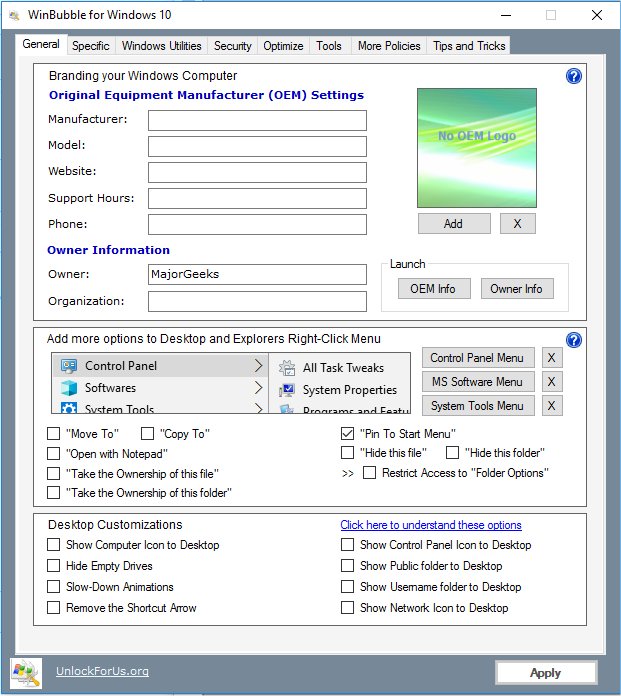Click the MS Software Menu button
The image size is (621, 696).
pyautogui.click(x=478, y=381)
